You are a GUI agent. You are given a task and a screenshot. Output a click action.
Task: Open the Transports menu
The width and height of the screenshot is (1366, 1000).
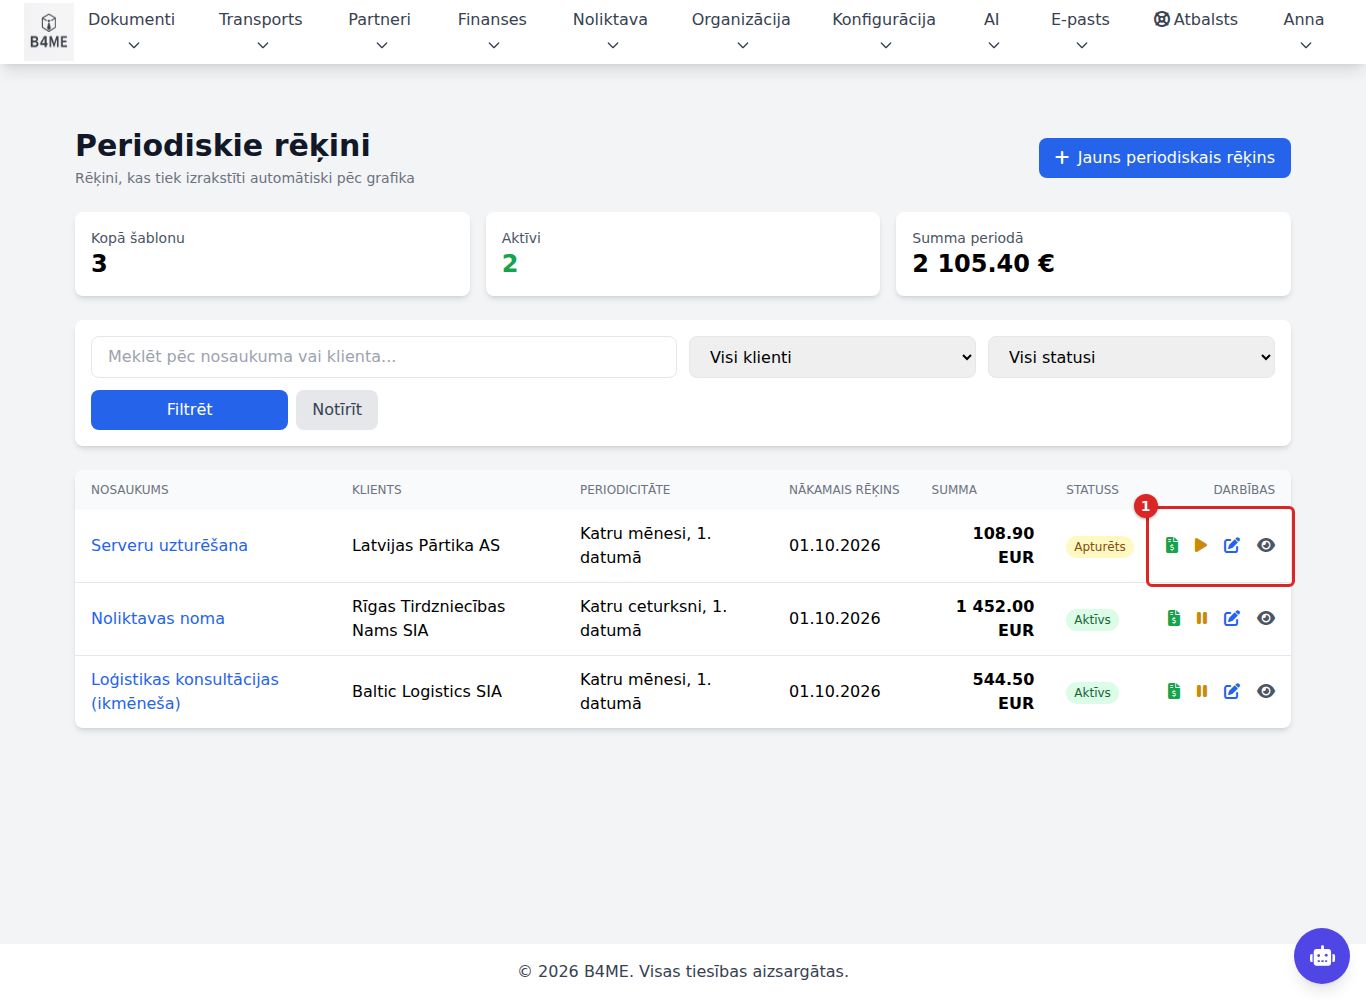click(261, 31)
